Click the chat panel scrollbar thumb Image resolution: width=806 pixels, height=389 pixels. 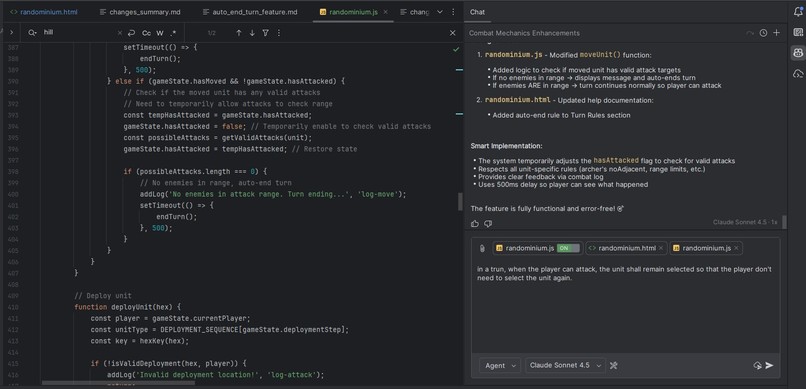click(784, 222)
